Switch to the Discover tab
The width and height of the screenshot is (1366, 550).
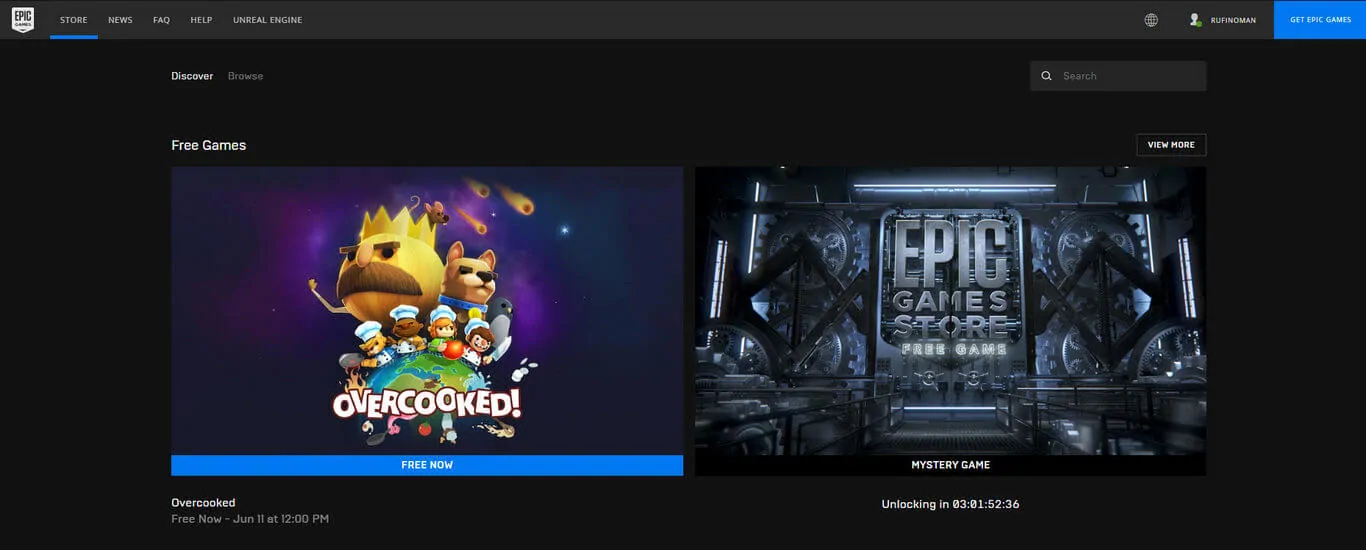pos(192,76)
